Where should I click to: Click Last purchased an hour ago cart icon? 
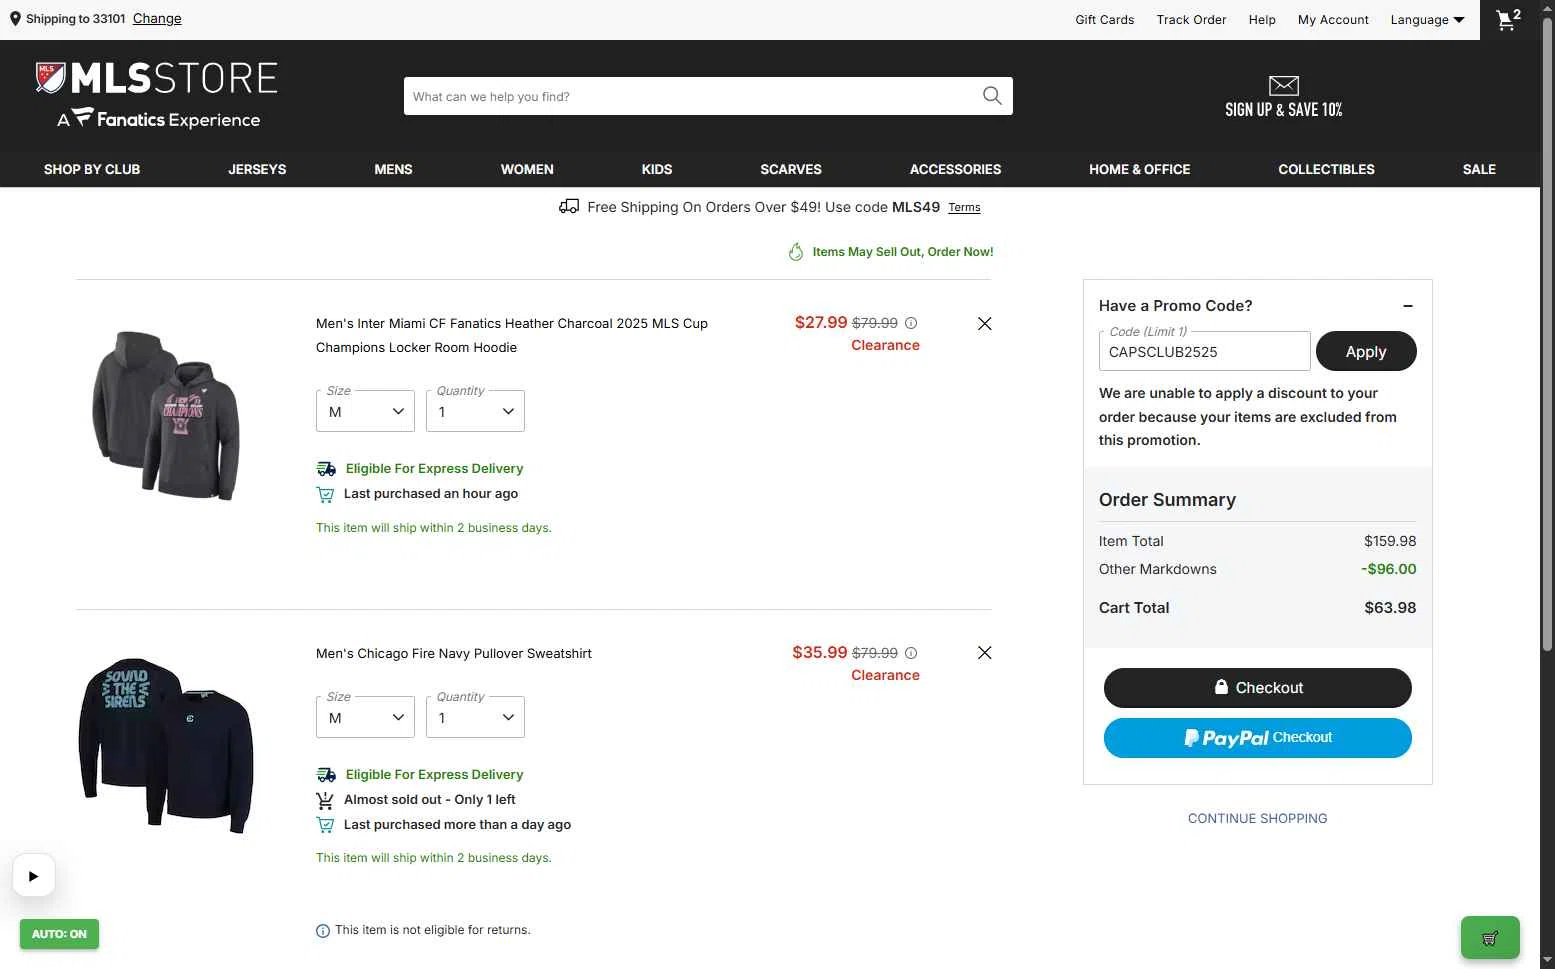325,494
